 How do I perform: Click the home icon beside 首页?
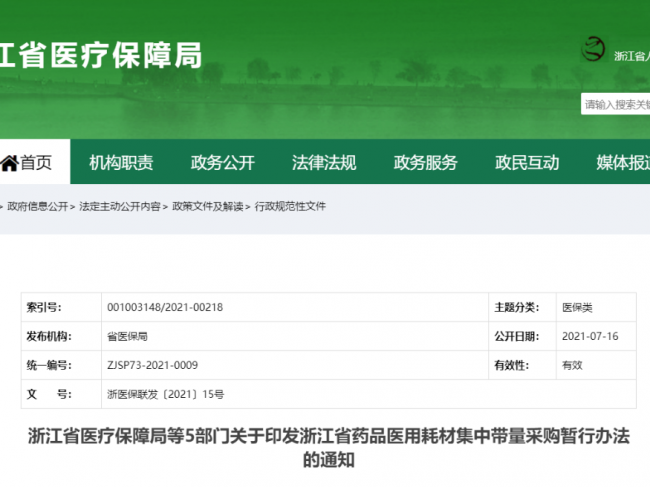pyautogui.click(x=9, y=163)
